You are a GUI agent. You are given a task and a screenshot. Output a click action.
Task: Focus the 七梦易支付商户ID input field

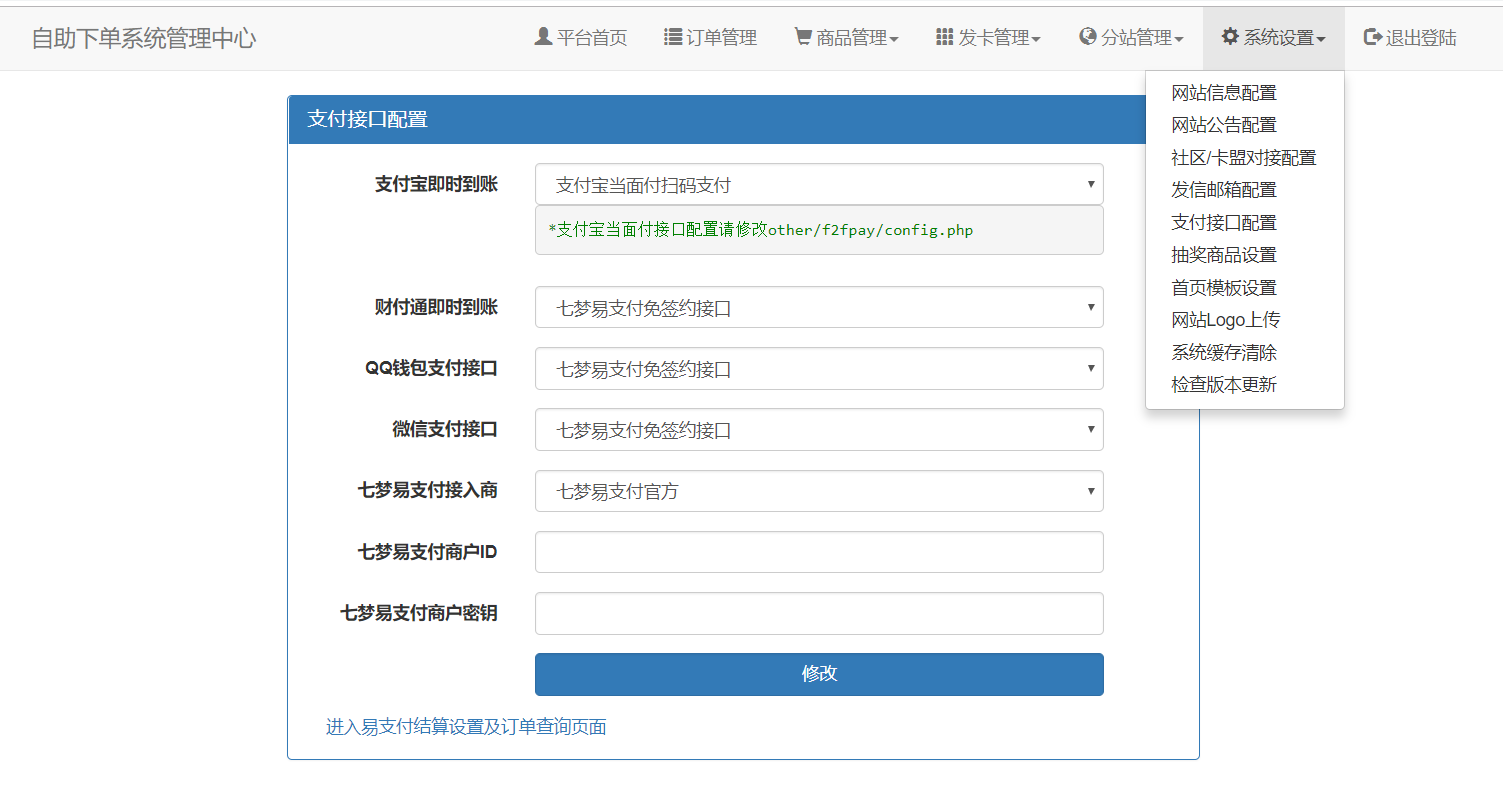(x=818, y=552)
